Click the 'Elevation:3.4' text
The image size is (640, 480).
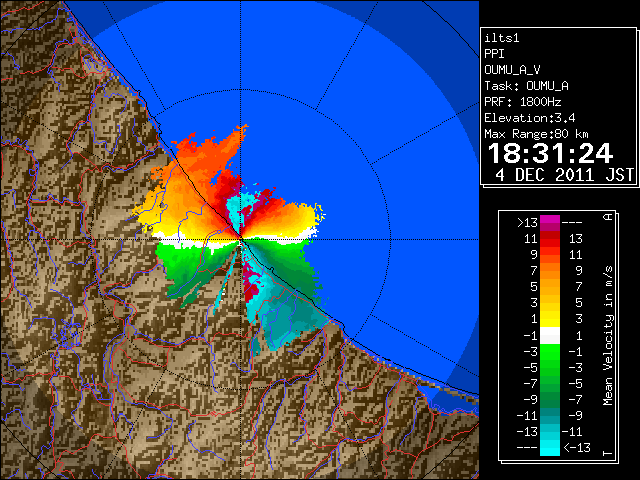(529, 118)
